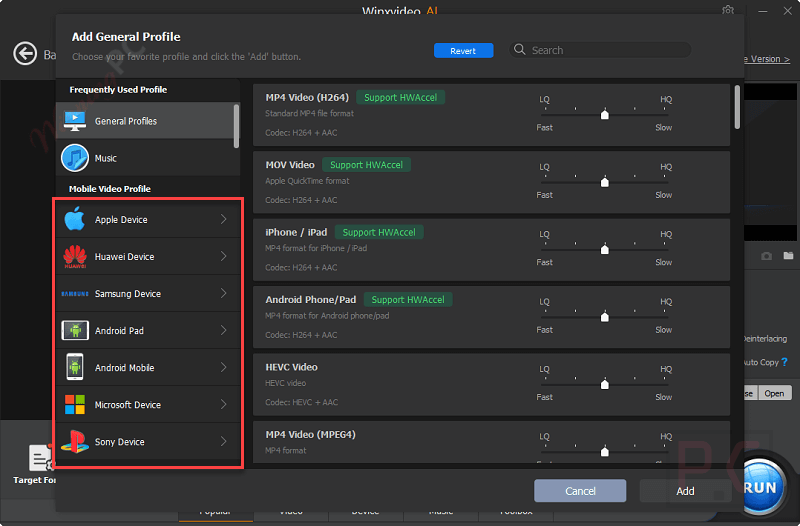Click the RUN button
This screenshot has width=800, height=526.
point(762,488)
